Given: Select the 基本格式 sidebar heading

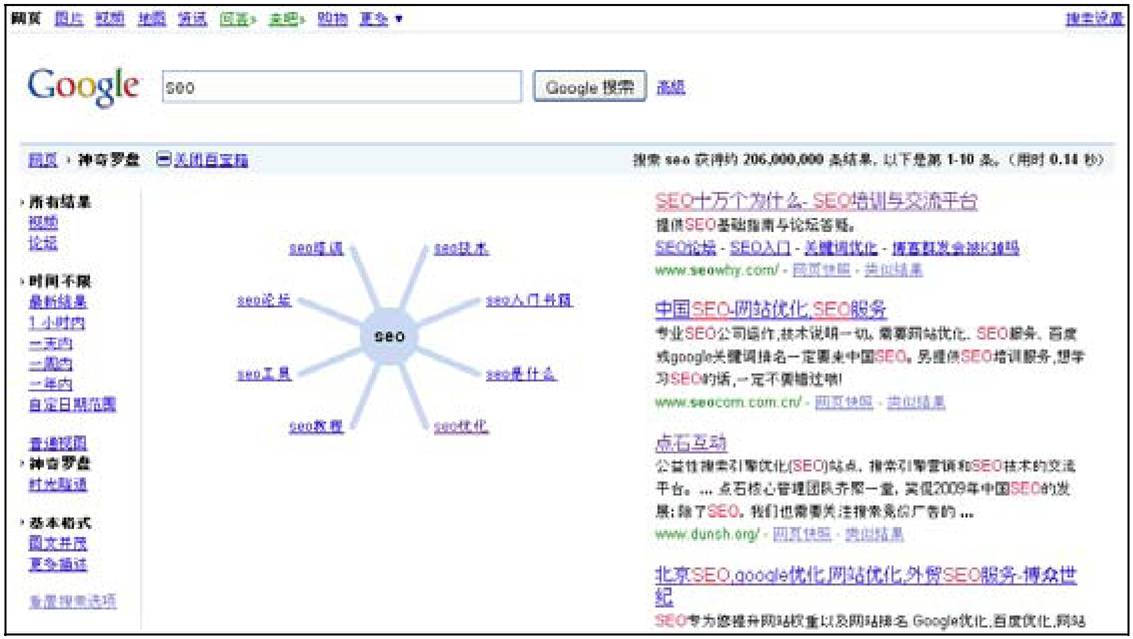Looking at the screenshot, I should [59, 523].
